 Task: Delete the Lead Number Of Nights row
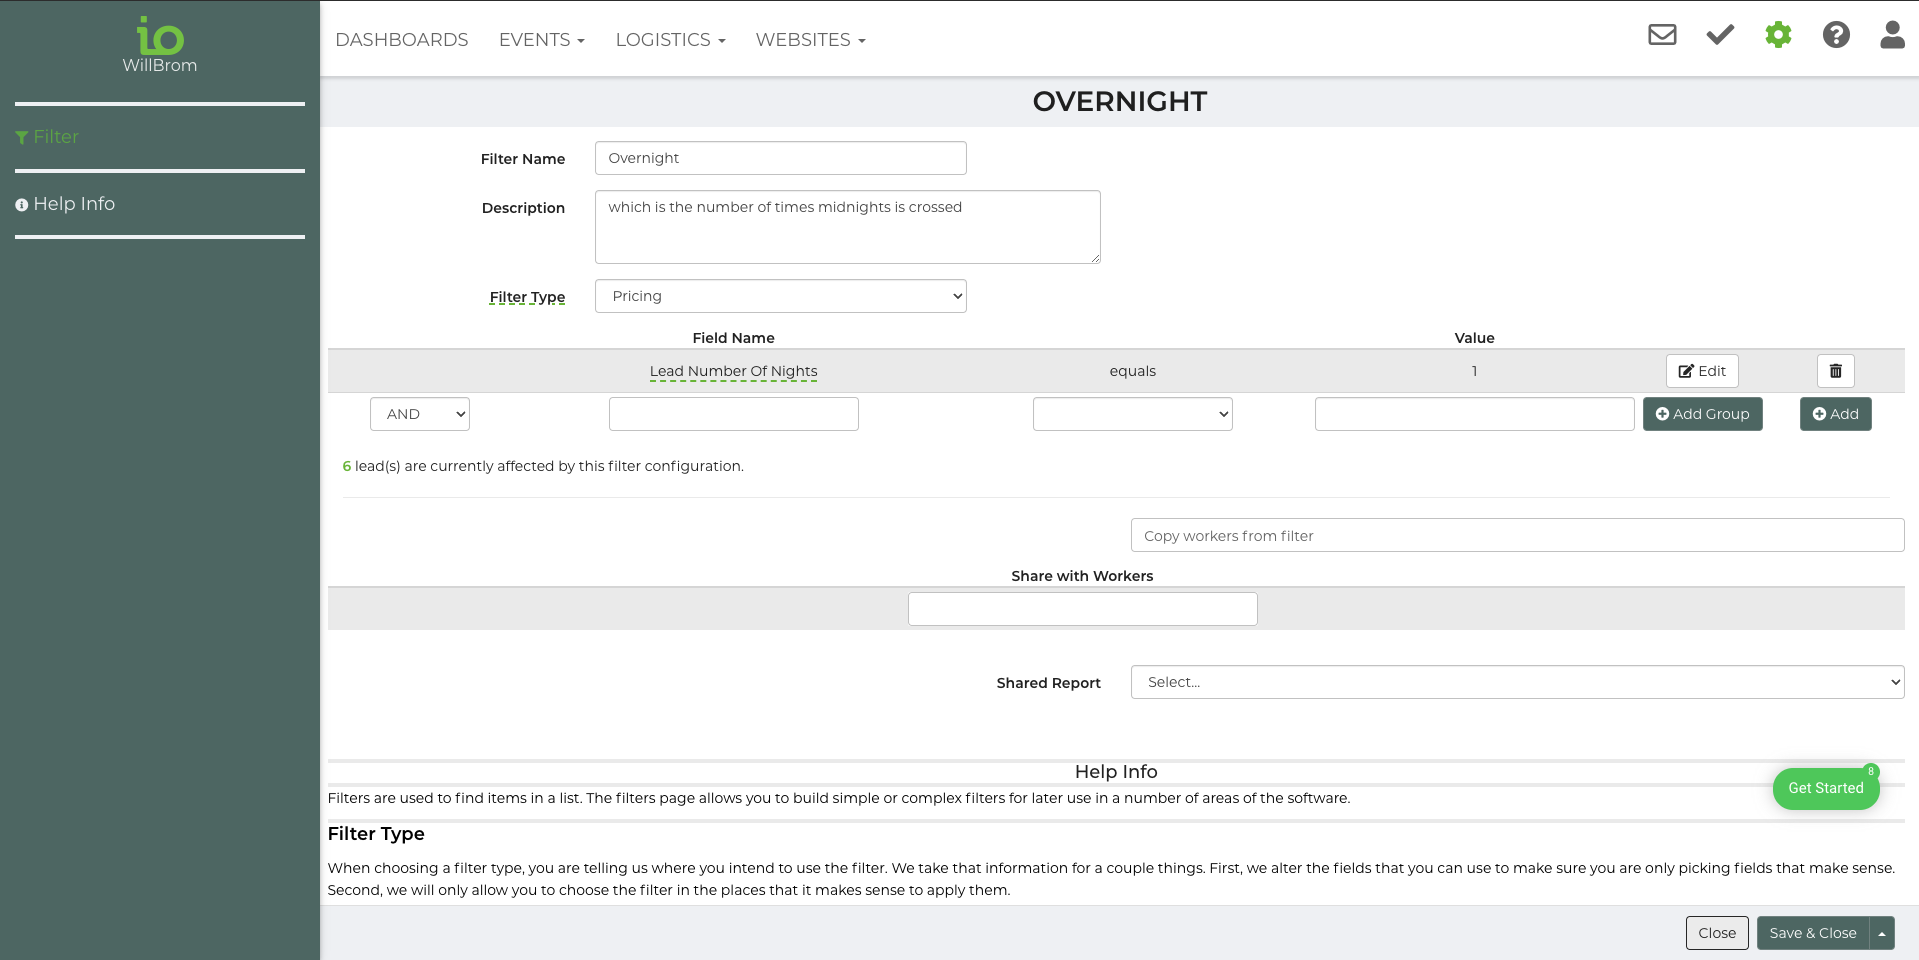click(1835, 371)
